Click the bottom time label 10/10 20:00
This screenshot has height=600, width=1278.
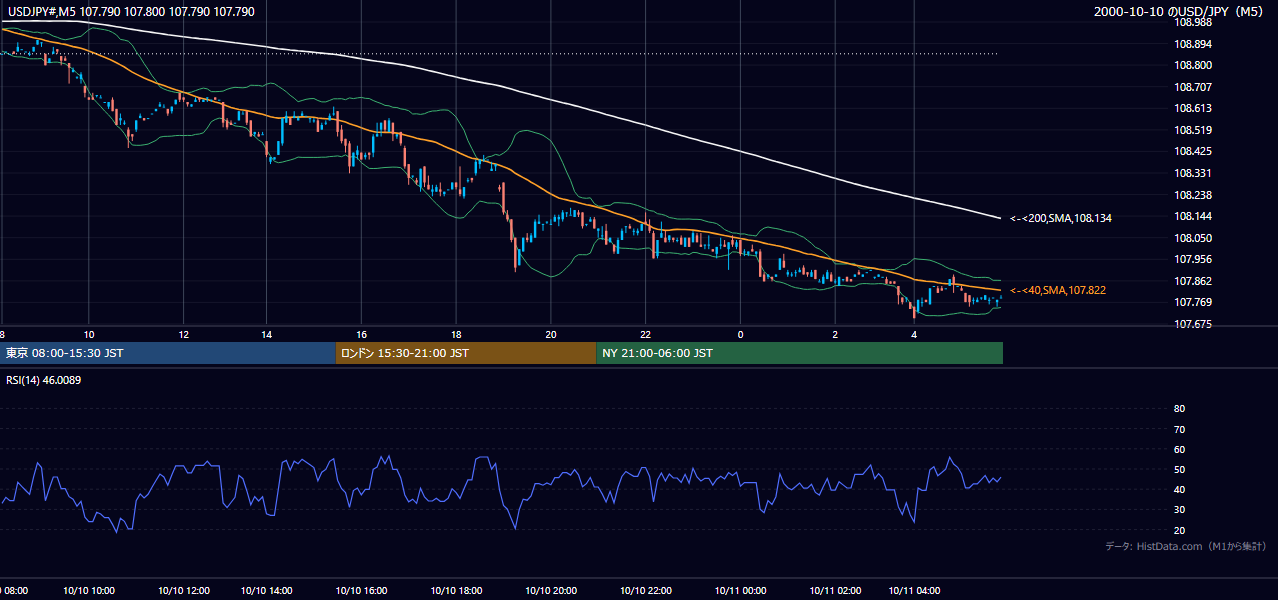[x=551, y=591]
